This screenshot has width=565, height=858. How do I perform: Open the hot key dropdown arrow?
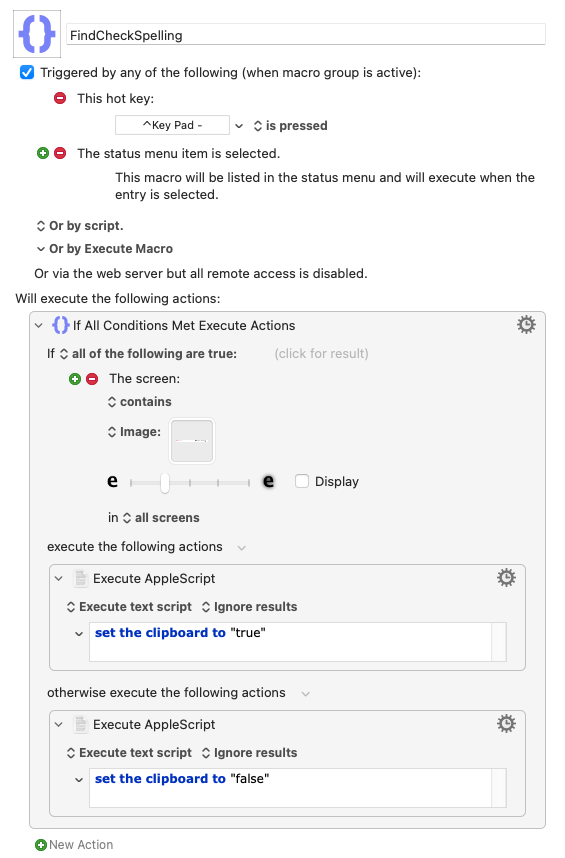tap(239, 126)
